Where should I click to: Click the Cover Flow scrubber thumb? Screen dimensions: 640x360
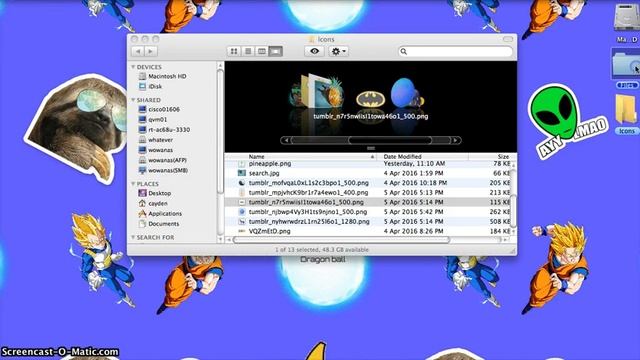coord(390,140)
